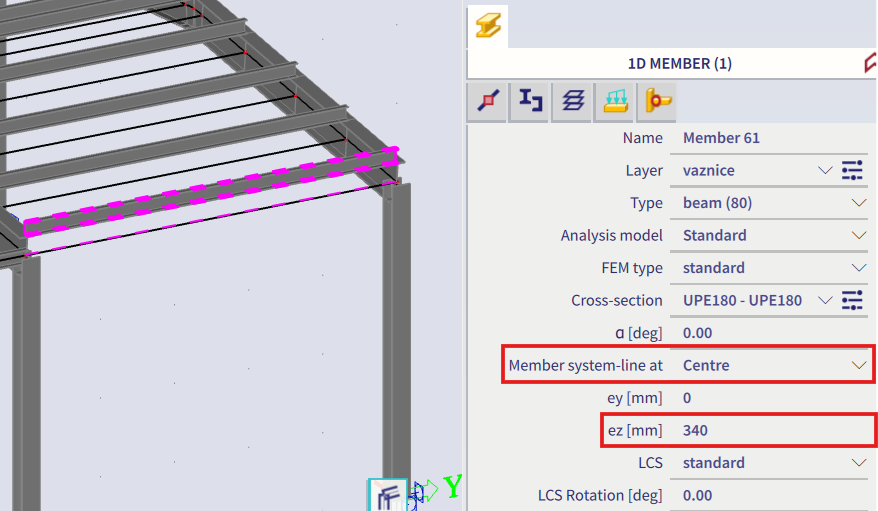Open the hinge/support properties icon

coord(656,101)
